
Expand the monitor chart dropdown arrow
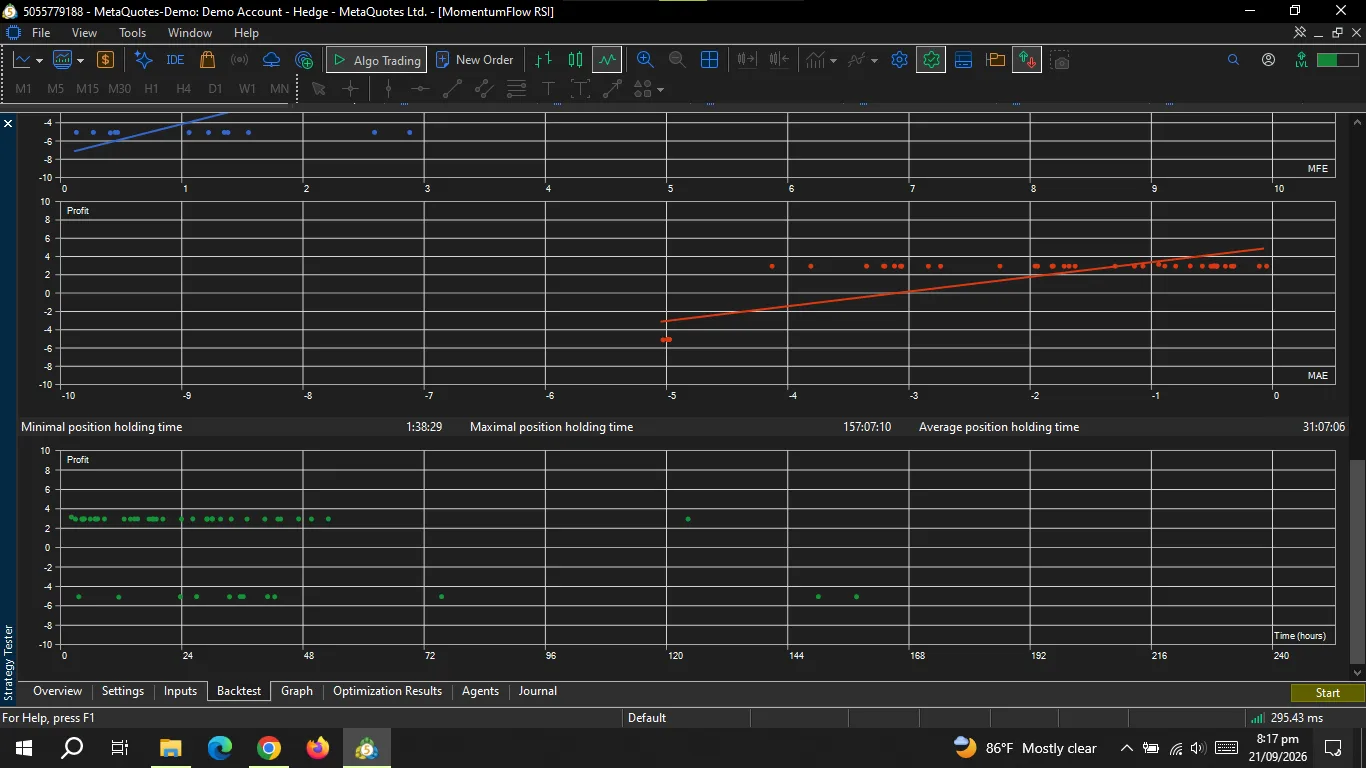click(x=80, y=61)
